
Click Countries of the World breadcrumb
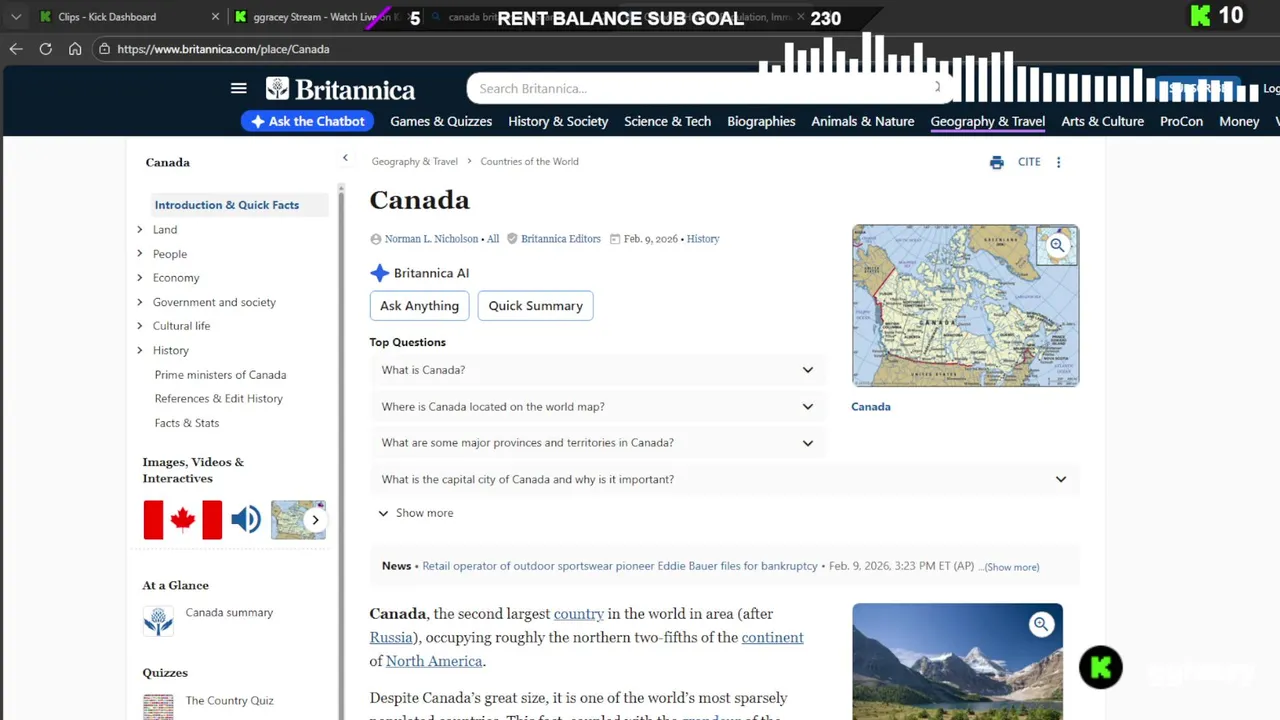[x=529, y=161]
